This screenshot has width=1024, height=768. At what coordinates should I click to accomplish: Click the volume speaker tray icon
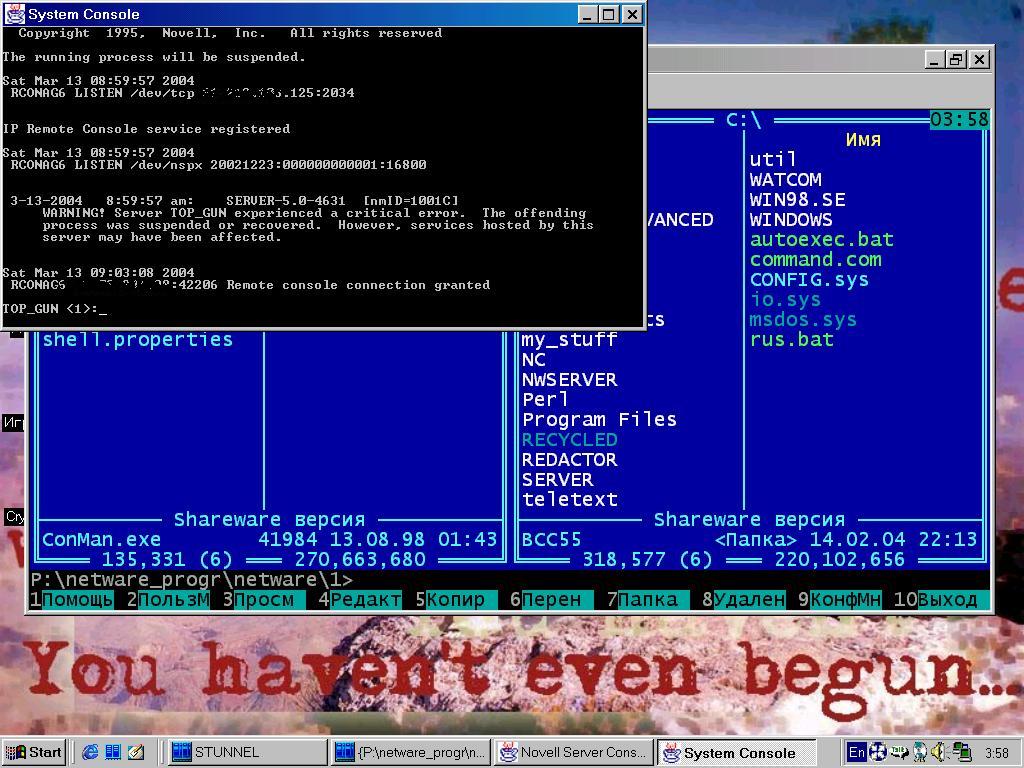[x=939, y=752]
